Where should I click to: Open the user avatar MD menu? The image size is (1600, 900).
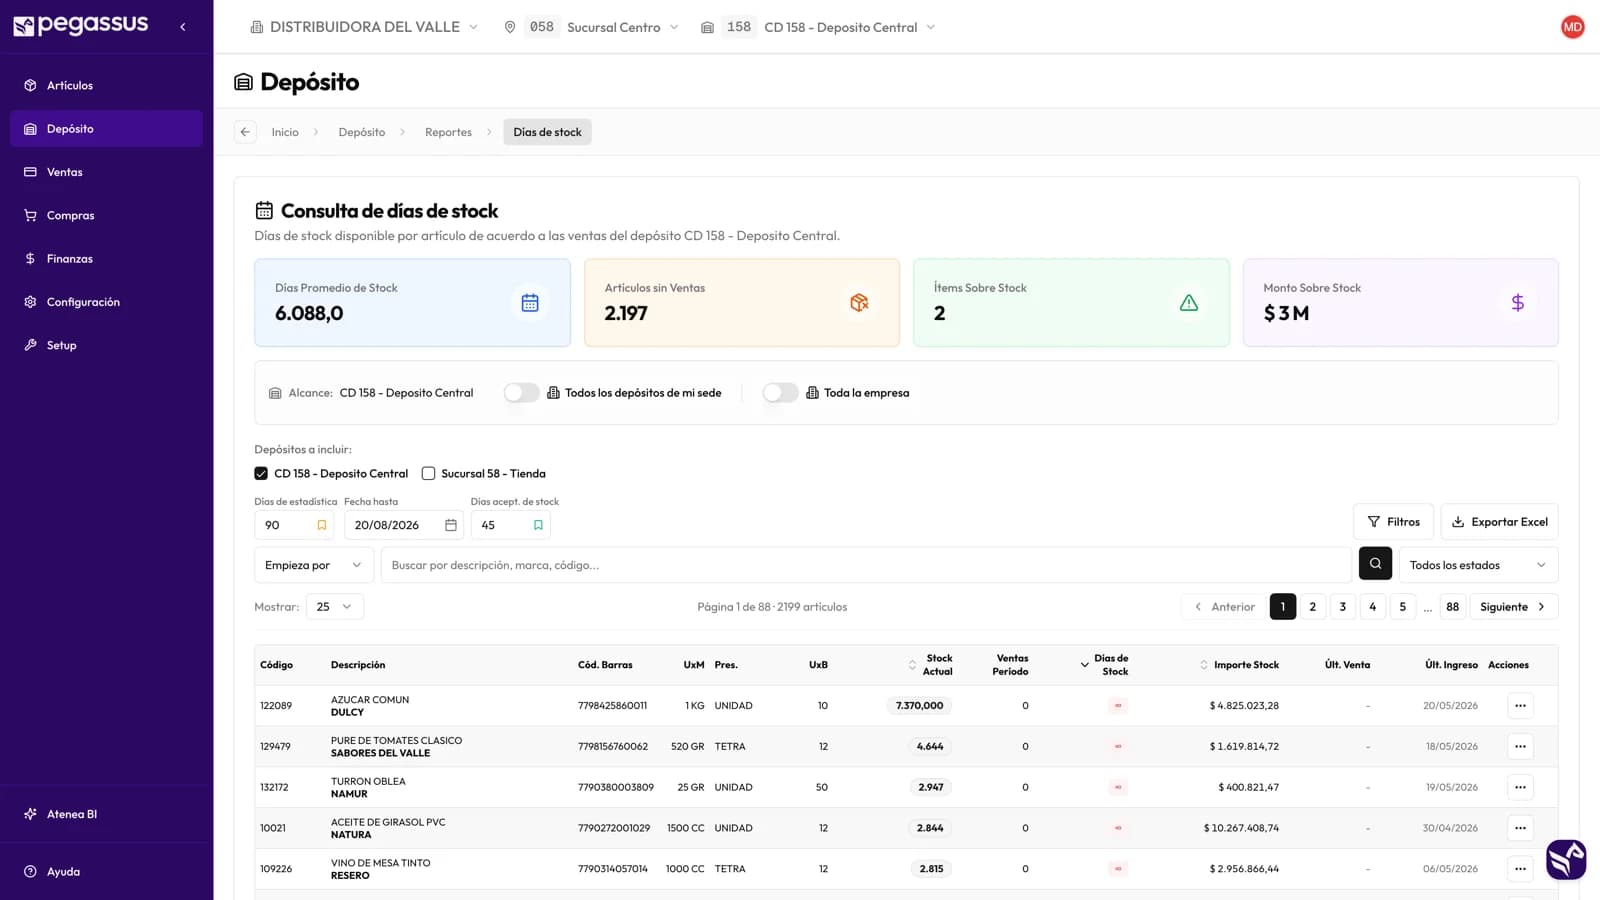[x=1572, y=27]
